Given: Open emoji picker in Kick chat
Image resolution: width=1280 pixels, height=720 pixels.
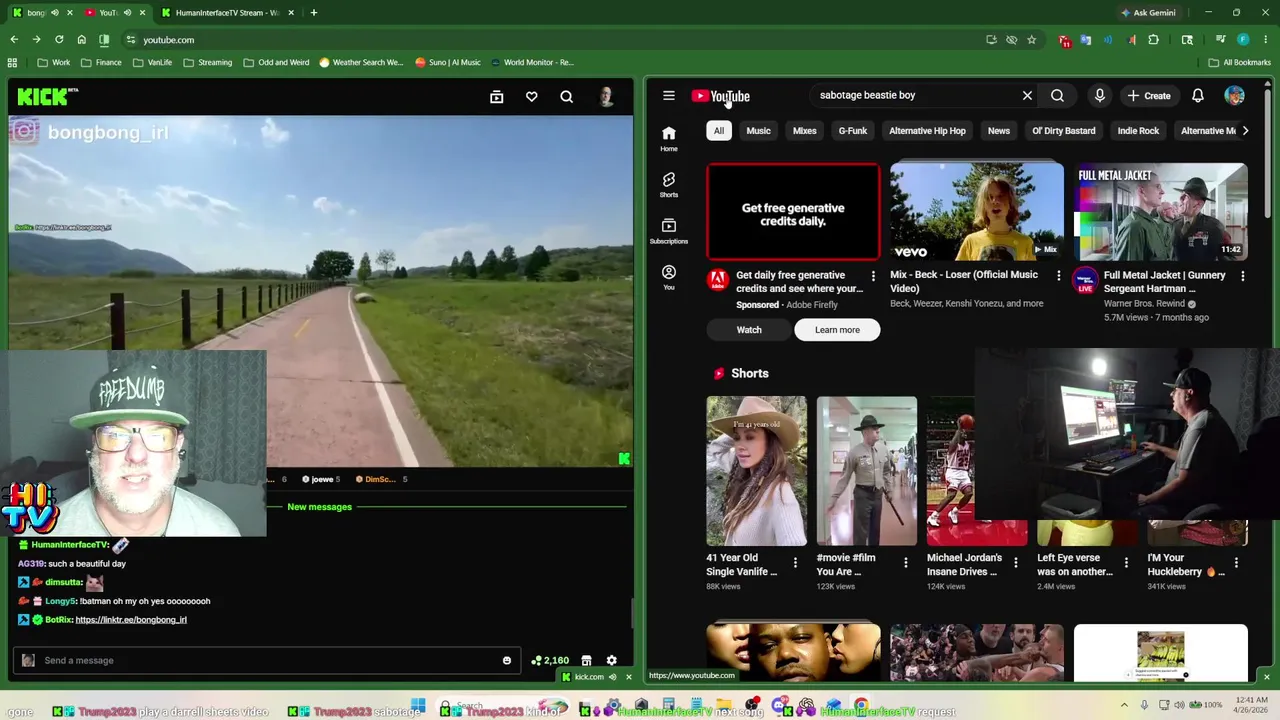Looking at the screenshot, I should click(x=507, y=660).
